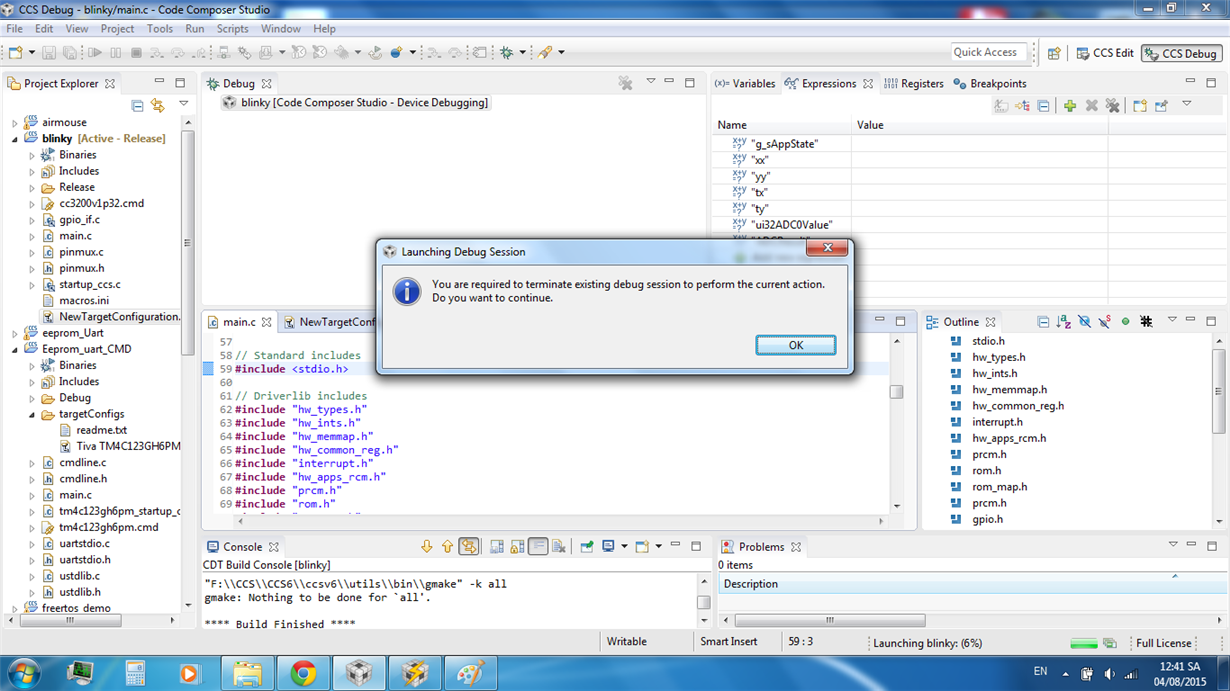Image resolution: width=1230 pixels, height=691 pixels.
Task: Select the Resume debug toolbar icon
Action: (x=96, y=52)
